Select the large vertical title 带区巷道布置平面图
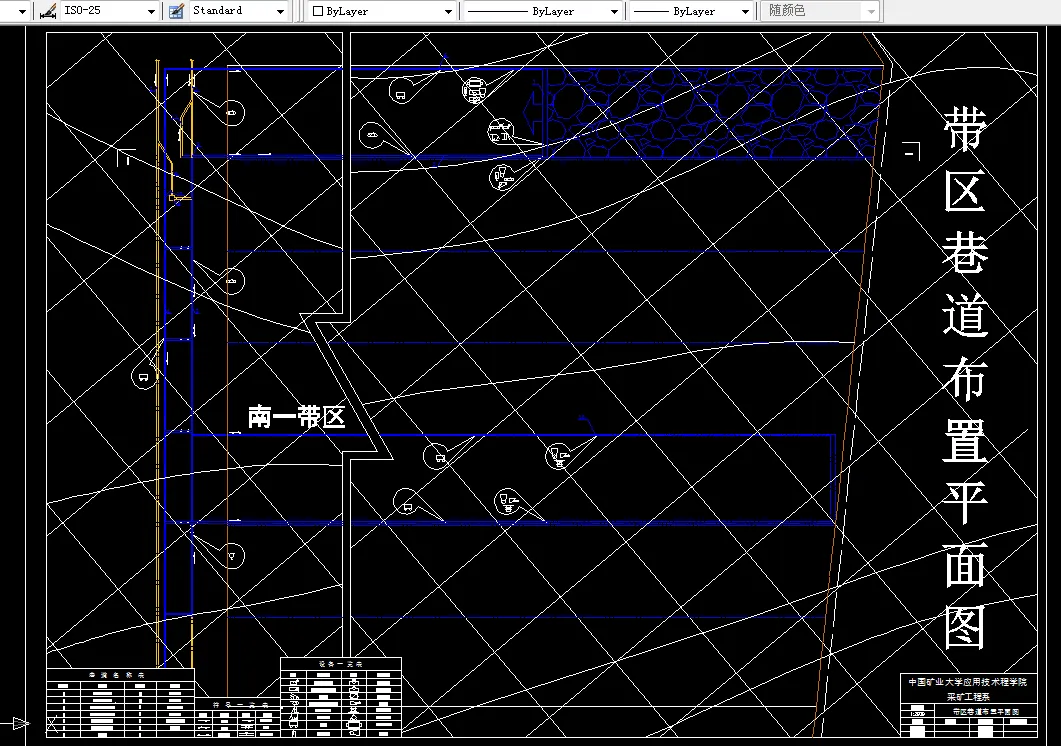 [x=966, y=377]
